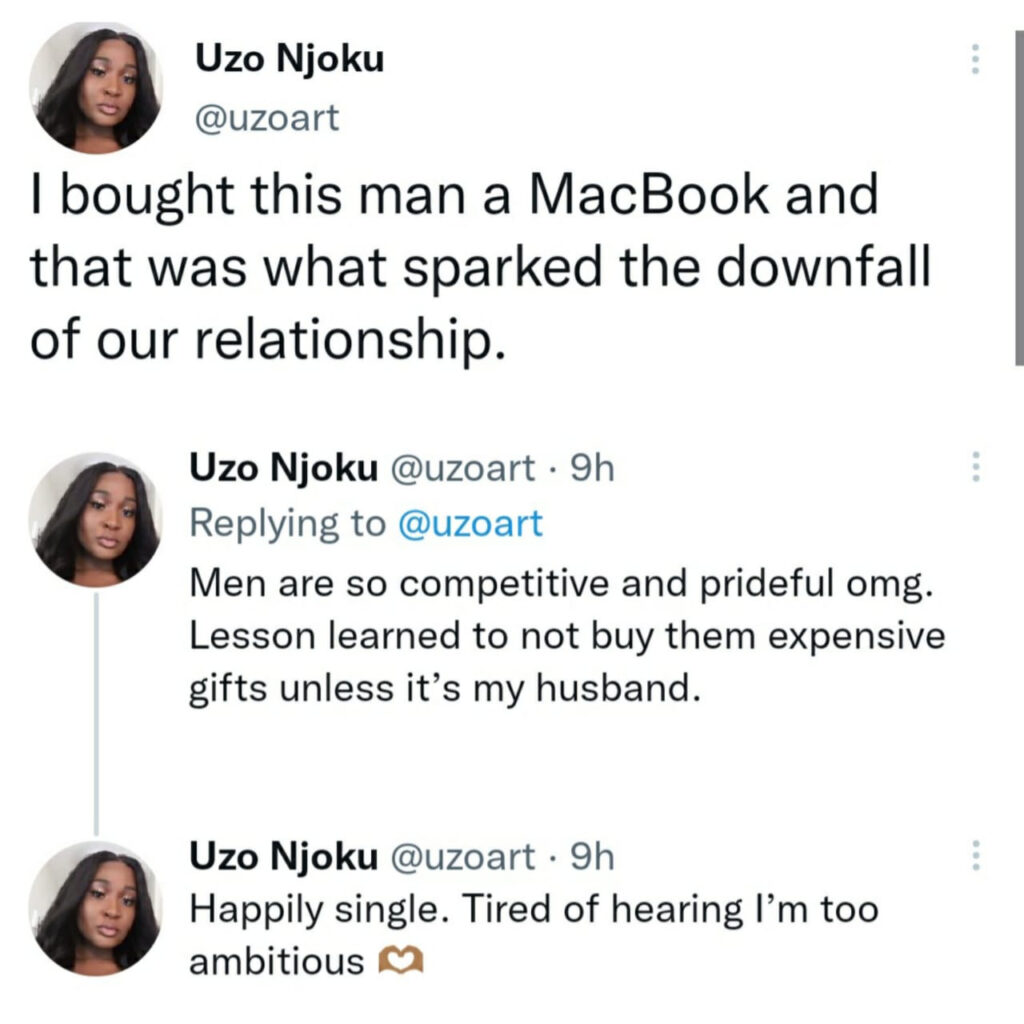Open three-dot menu on the 'Happily single' tweet
This screenshot has width=1024, height=1024.
tap(975, 855)
